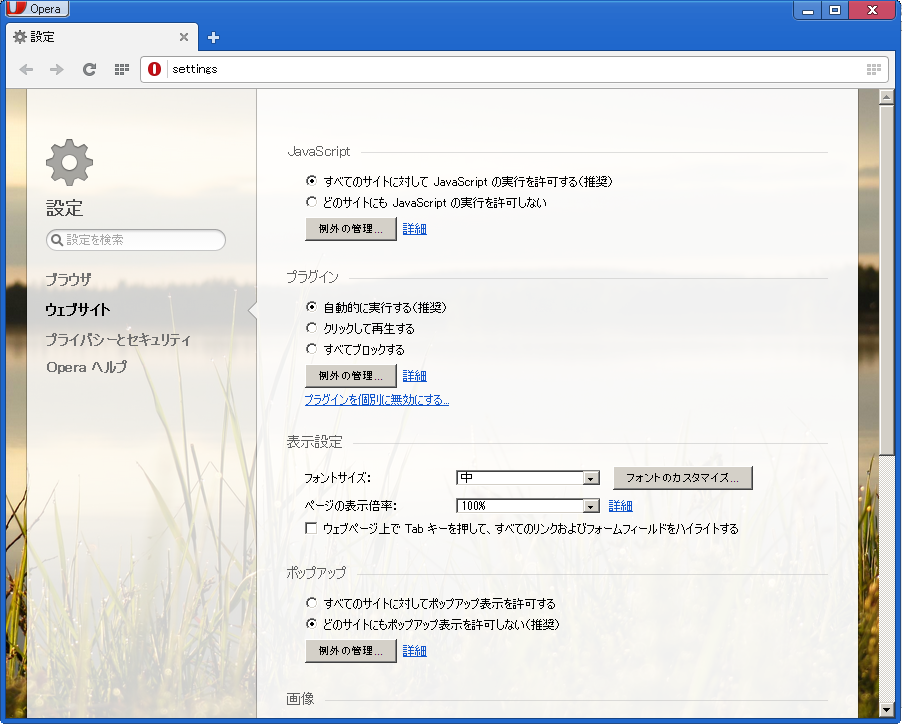Viewport: 902px width, 724px height.
Task: Click 例外の管理 button under ポップアップ
Action: pyautogui.click(x=350, y=650)
